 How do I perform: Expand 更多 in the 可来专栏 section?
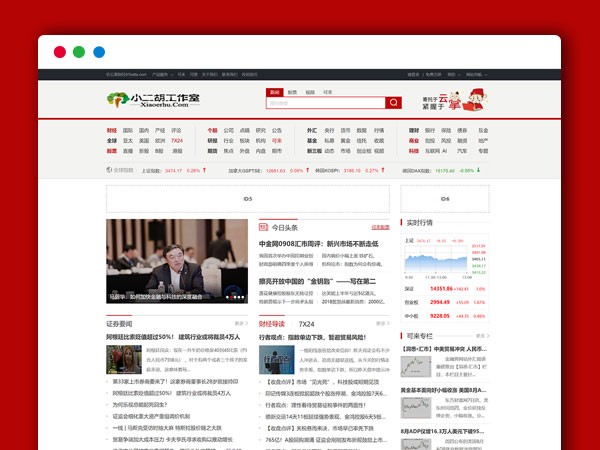pyautogui.click(x=481, y=336)
